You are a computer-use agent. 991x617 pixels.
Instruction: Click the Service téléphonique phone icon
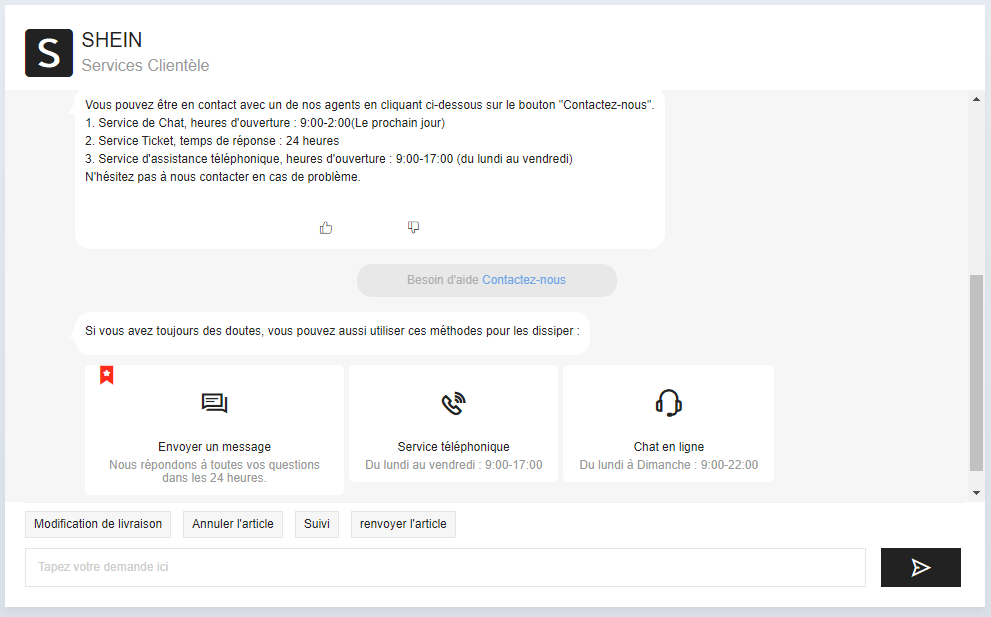[452, 403]
